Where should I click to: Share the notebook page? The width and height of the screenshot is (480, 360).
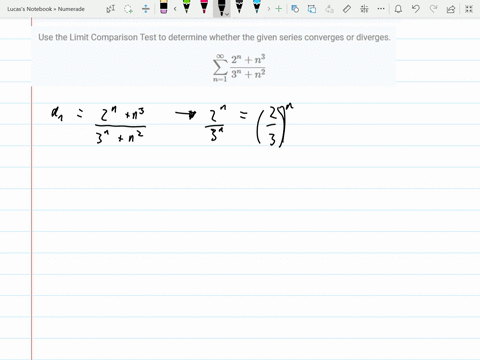451,9
